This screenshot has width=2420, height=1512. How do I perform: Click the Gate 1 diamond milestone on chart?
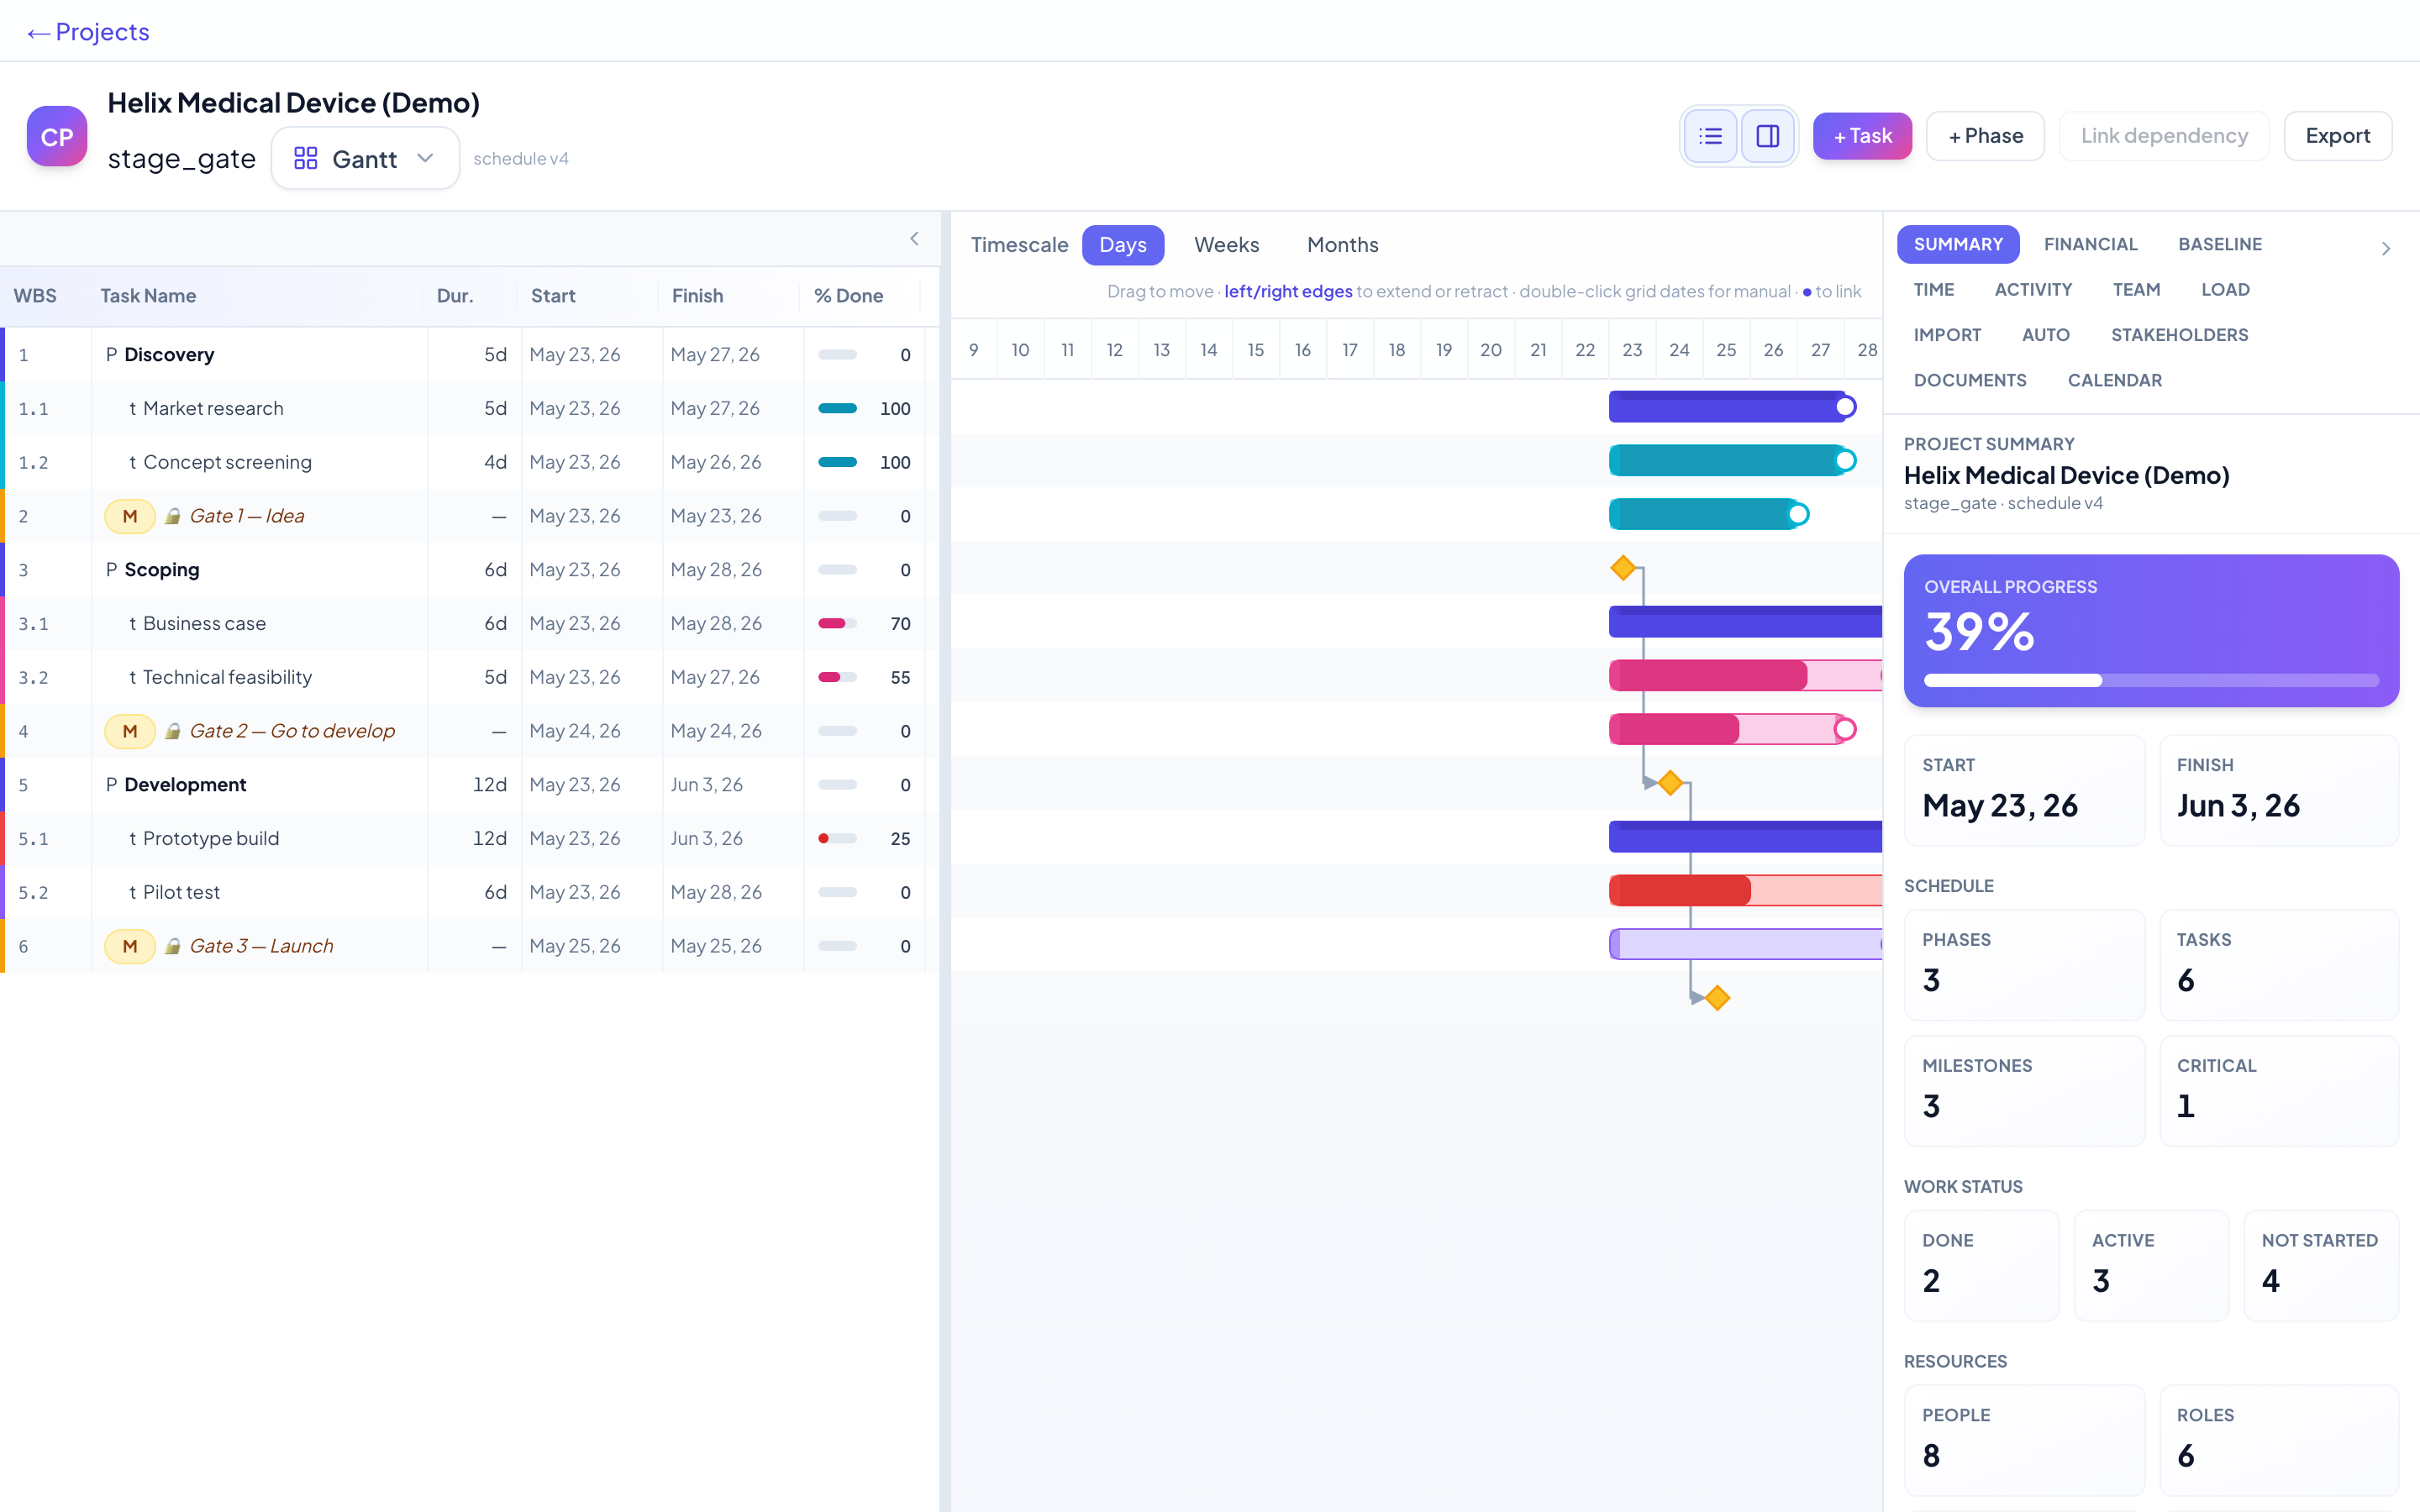click(1623, 568)
